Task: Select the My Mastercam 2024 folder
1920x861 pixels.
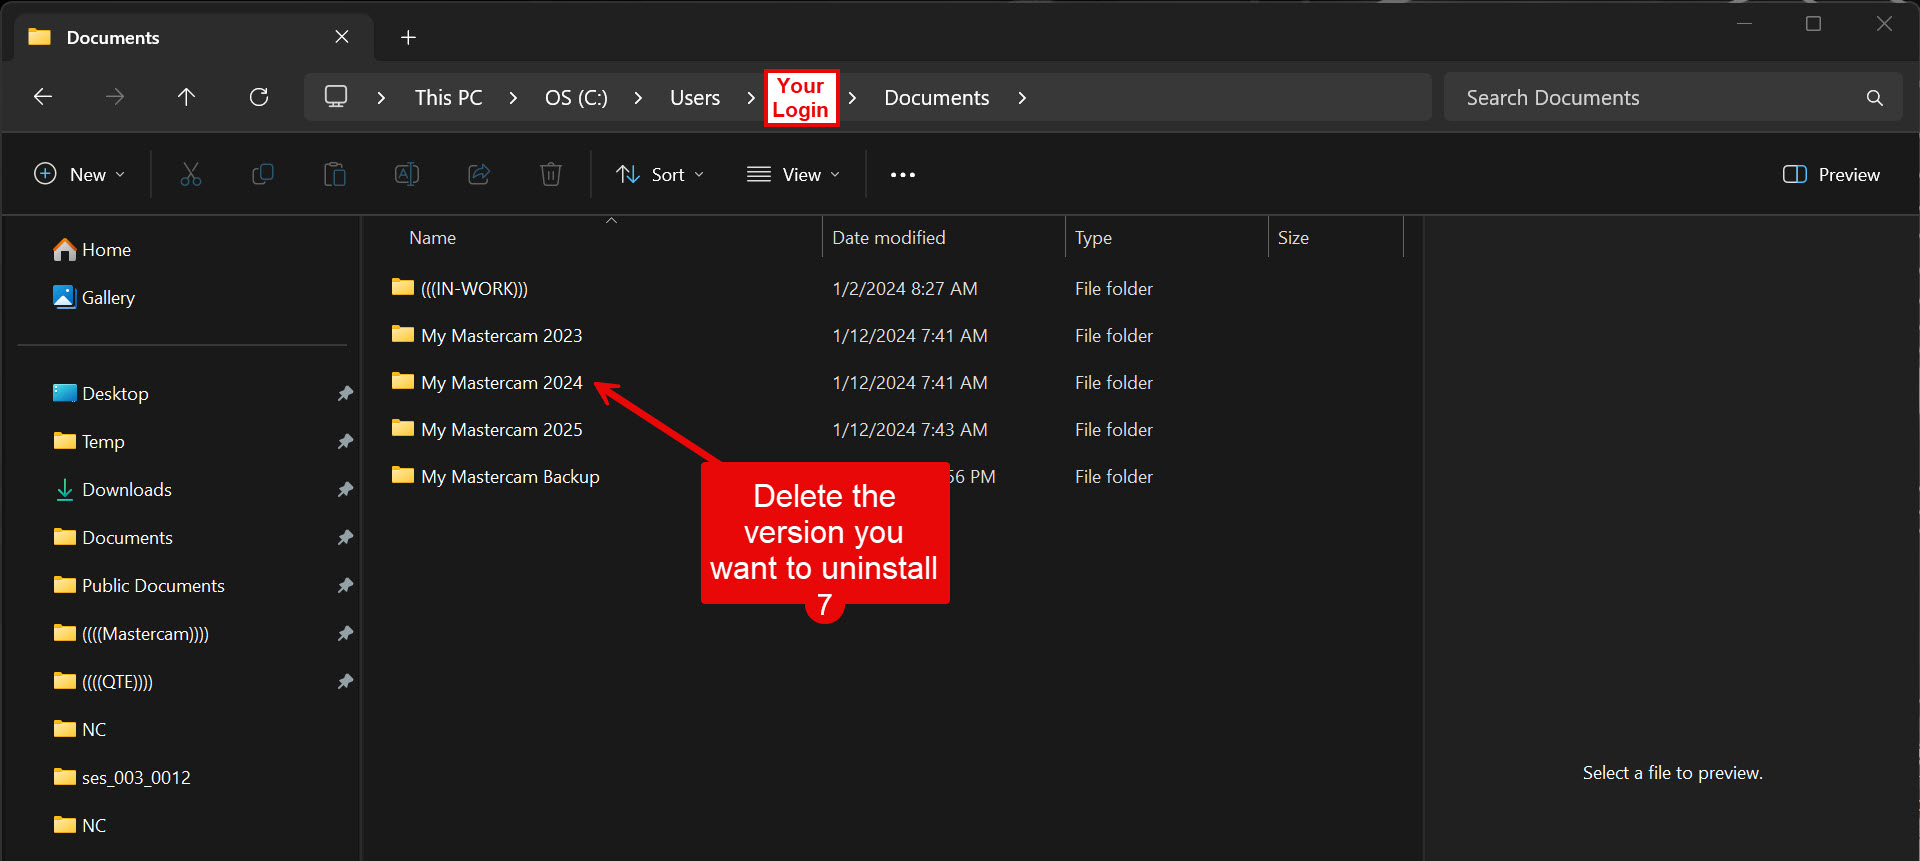Action: pyautogui.click(x=501, y=383)
